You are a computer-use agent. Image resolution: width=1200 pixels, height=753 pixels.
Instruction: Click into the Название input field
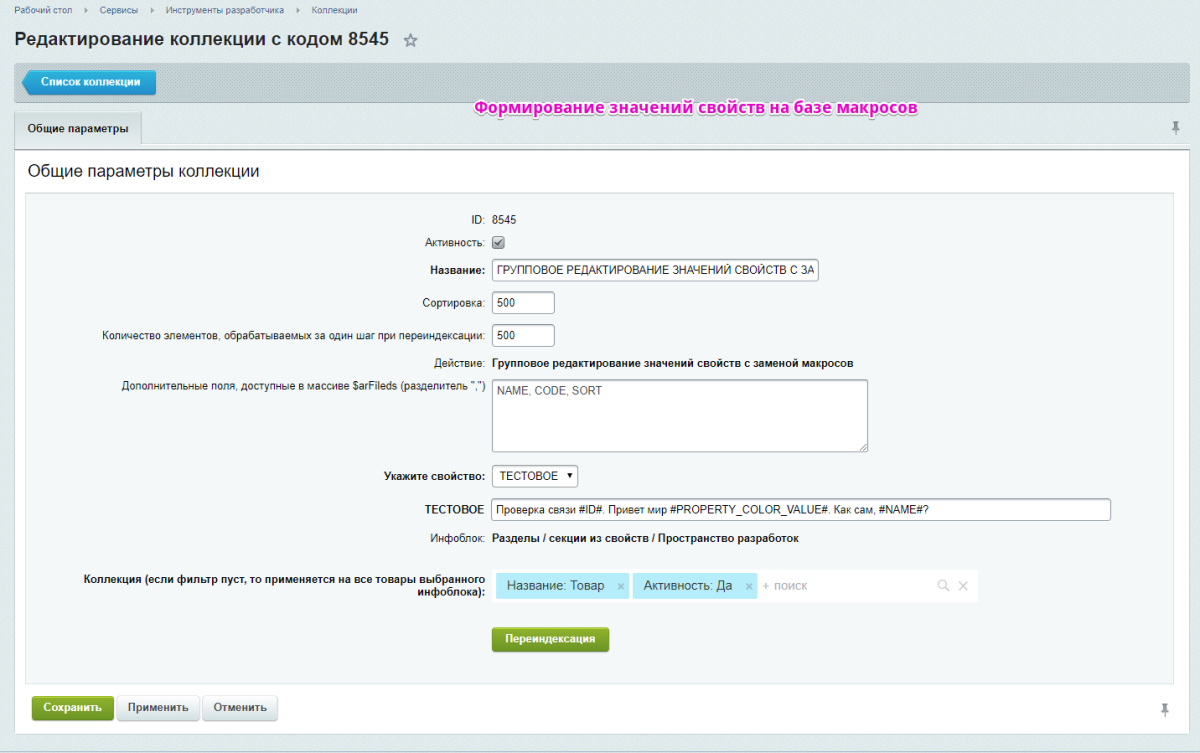655,270
